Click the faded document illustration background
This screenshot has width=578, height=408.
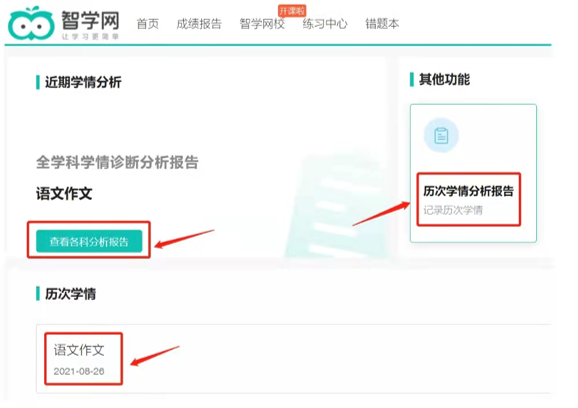(335, 206)
